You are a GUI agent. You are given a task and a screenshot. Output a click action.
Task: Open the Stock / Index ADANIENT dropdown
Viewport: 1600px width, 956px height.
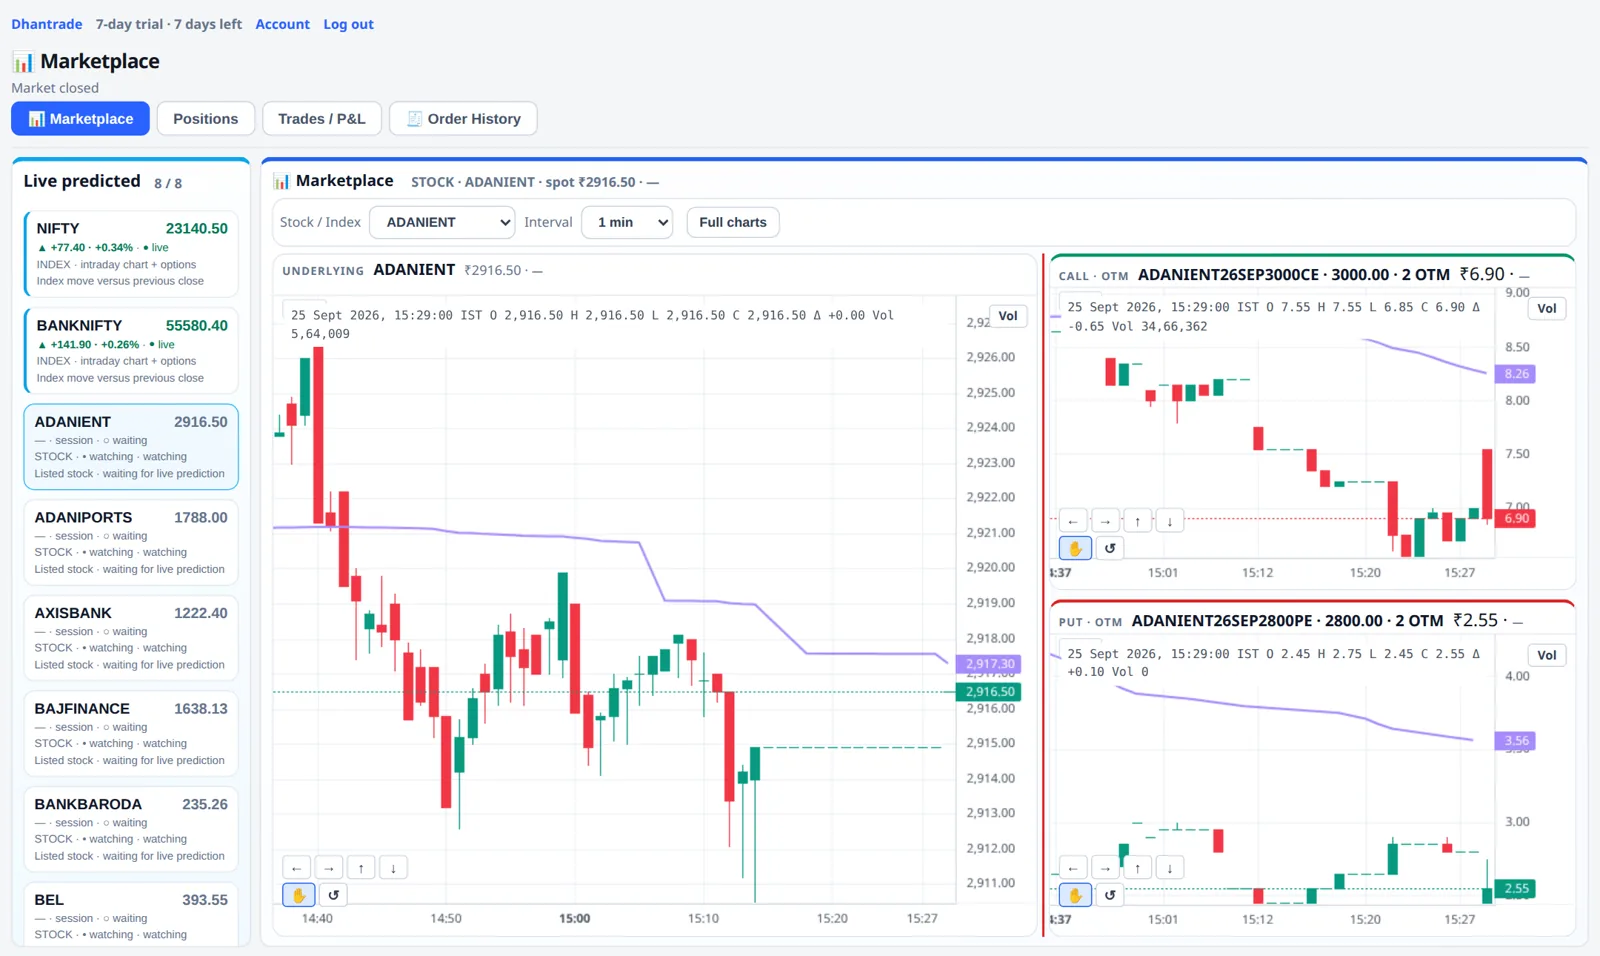(442, 222)
